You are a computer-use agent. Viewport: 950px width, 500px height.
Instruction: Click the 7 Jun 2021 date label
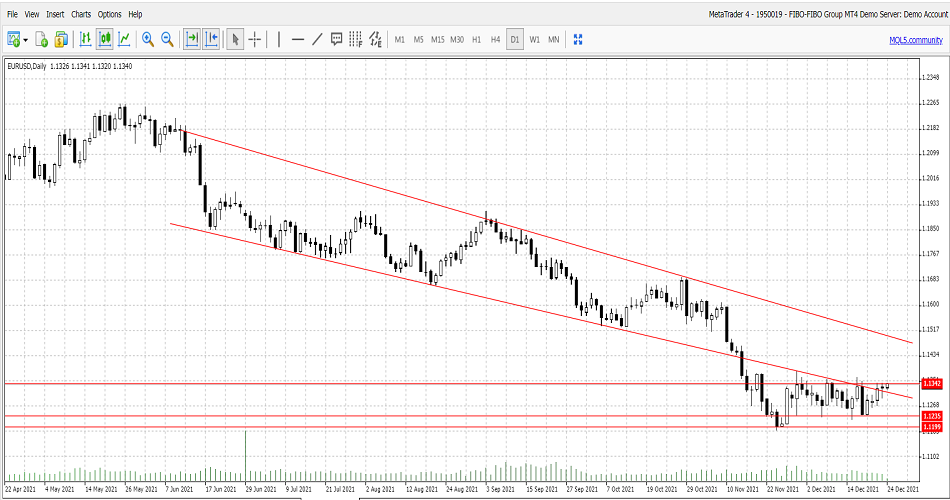pyautogui.click(x=179, y=488)
